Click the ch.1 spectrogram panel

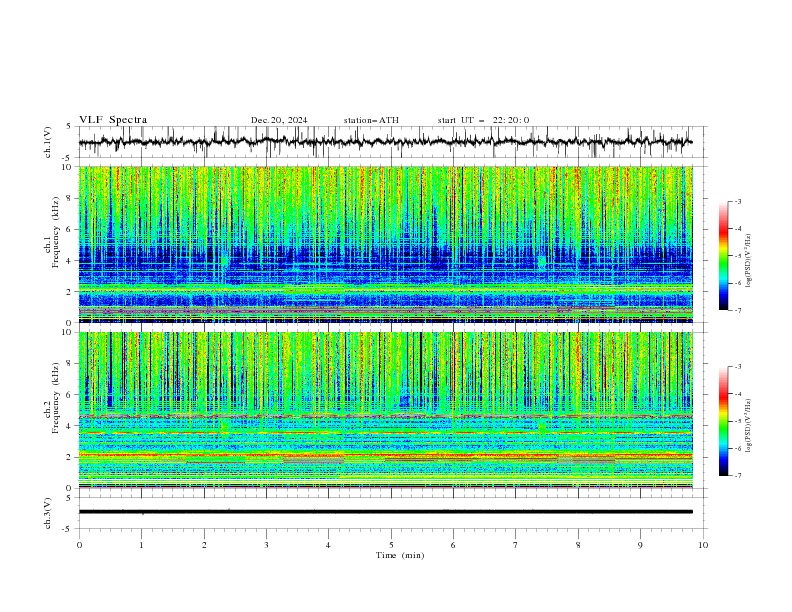[385, 244]
